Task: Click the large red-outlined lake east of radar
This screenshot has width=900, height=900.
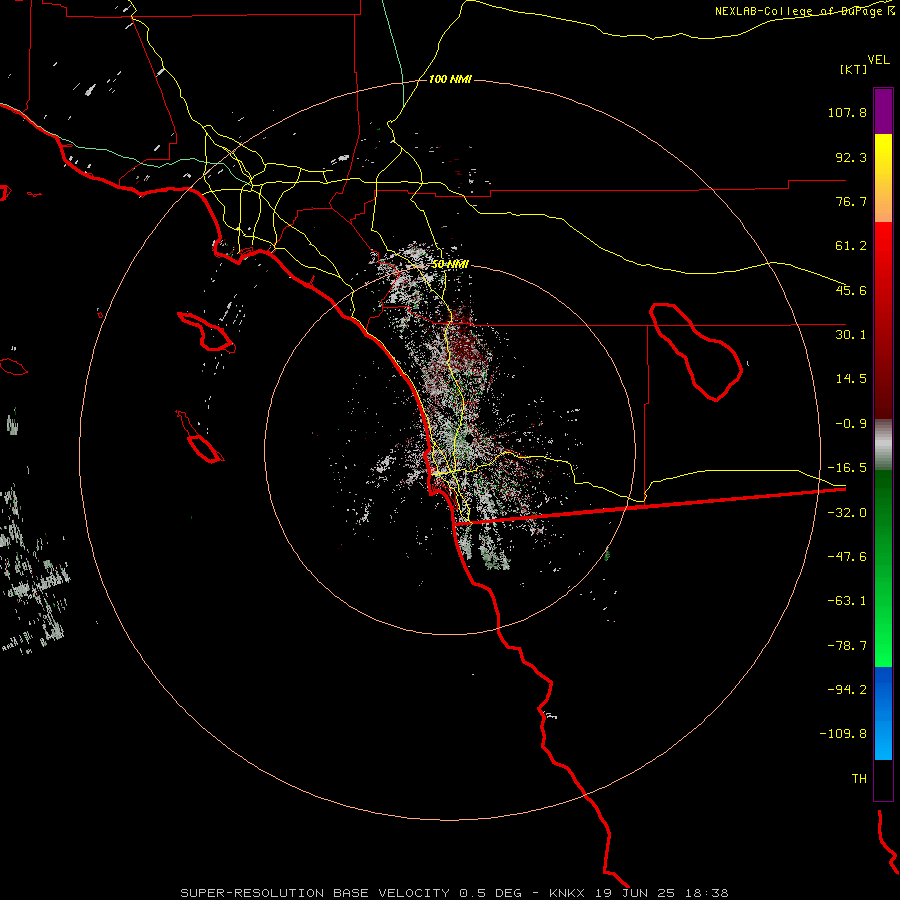Action: click(x=696, y=351)
